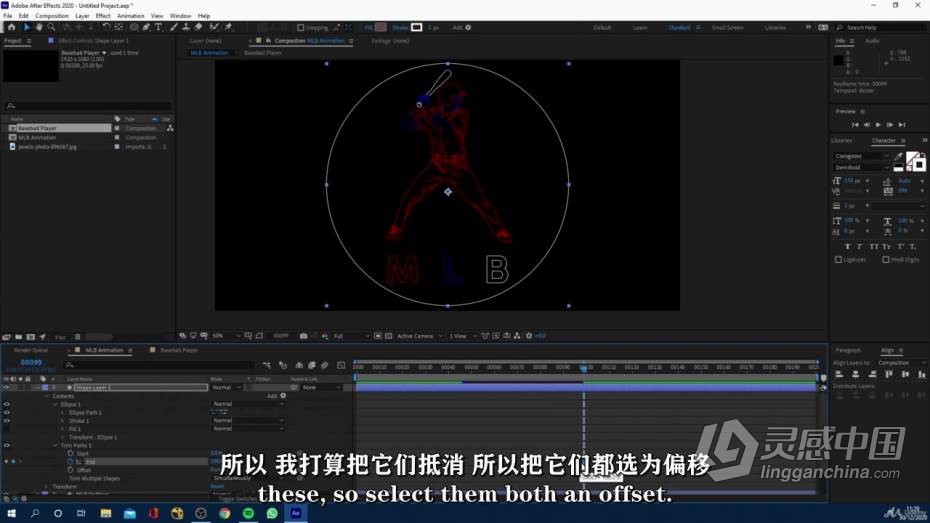Open the composition flowchart icon in timeline

266,365
